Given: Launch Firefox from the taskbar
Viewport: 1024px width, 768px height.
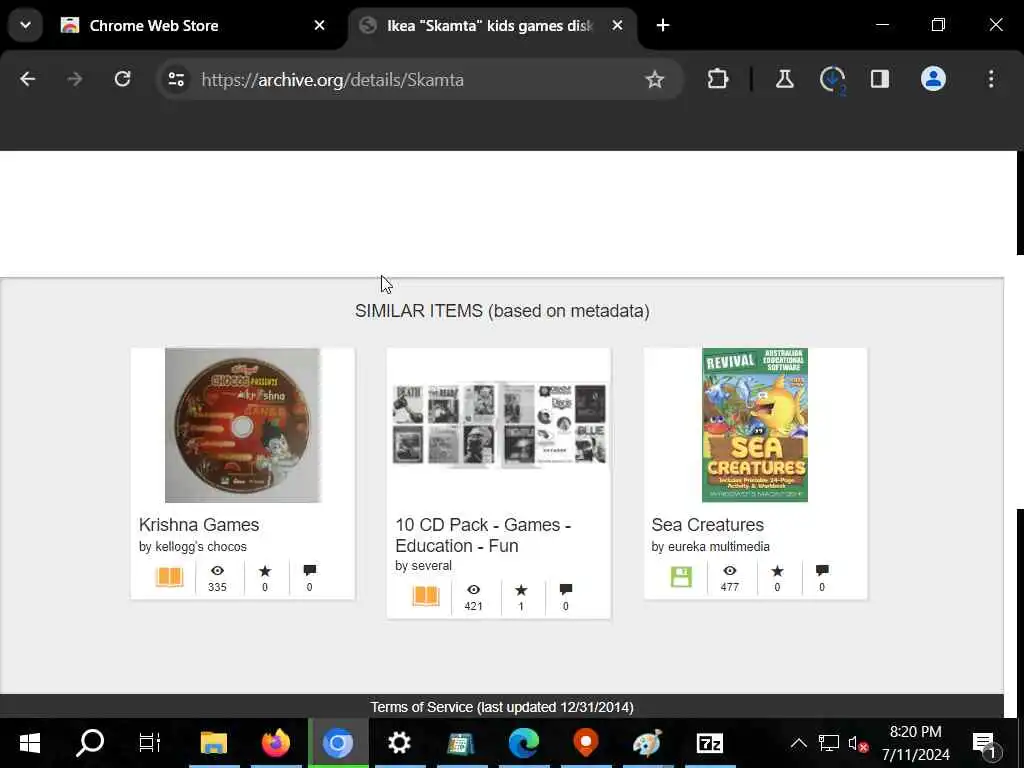Looking at the screenshot, I should tap(275, 743).
